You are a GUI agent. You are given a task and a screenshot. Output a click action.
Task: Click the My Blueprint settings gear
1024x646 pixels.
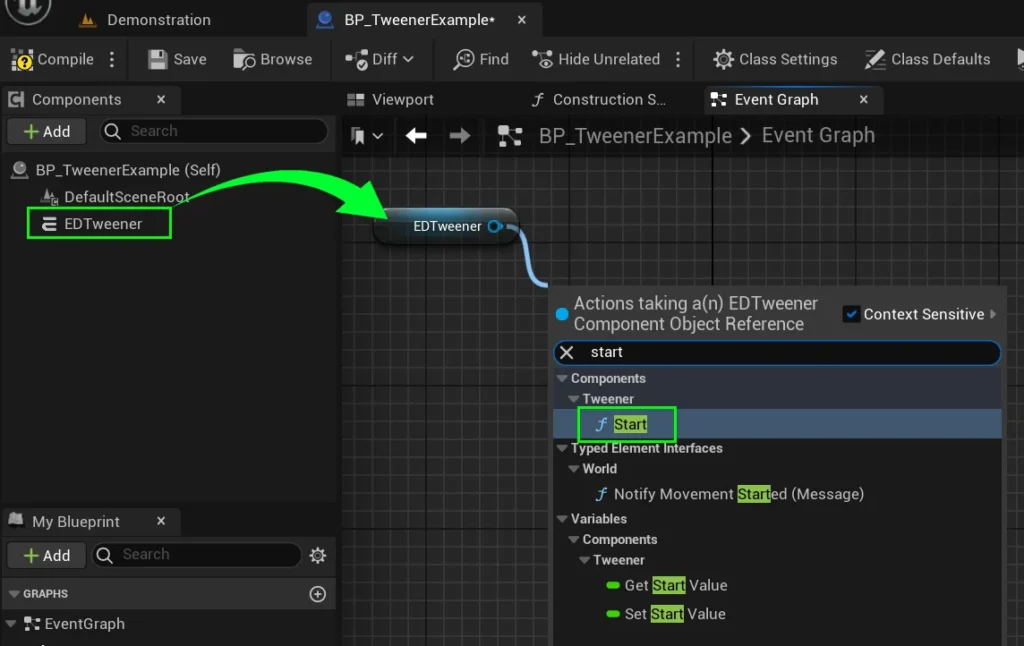tap(318, 555)
